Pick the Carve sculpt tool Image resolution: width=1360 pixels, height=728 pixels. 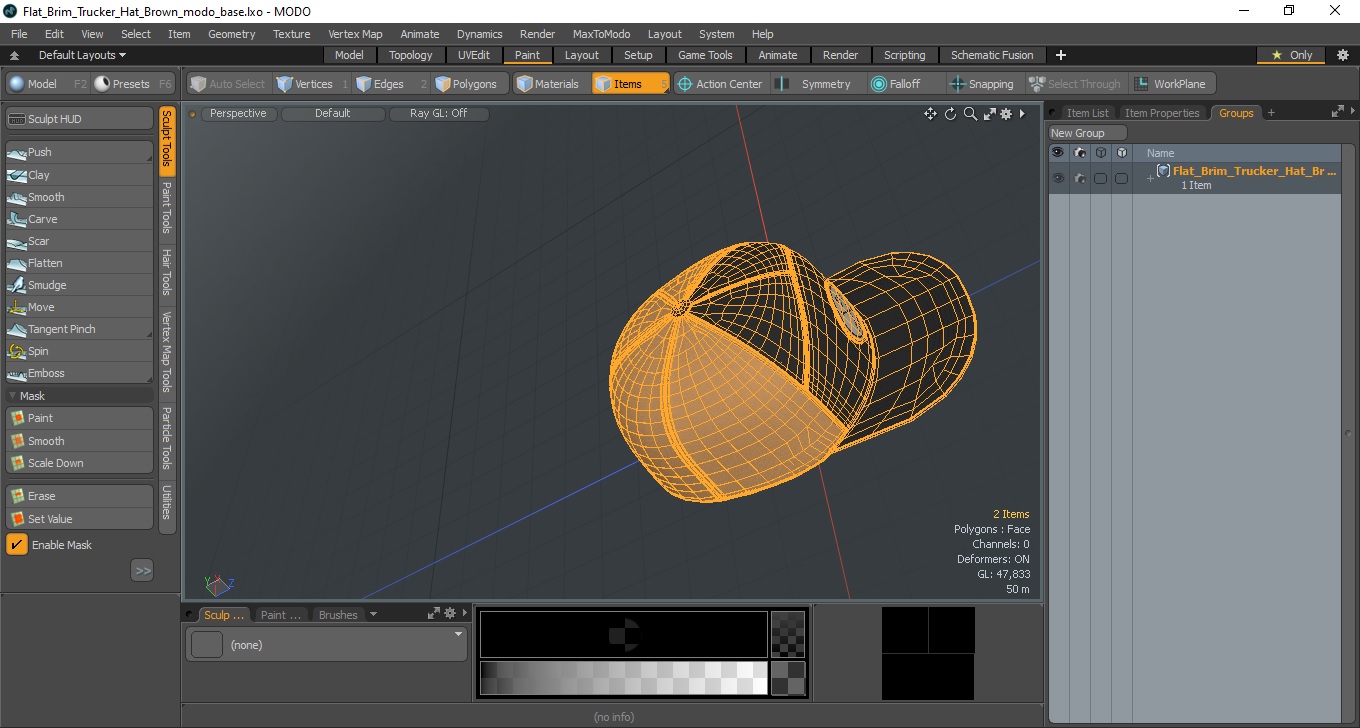click(79, 219)
